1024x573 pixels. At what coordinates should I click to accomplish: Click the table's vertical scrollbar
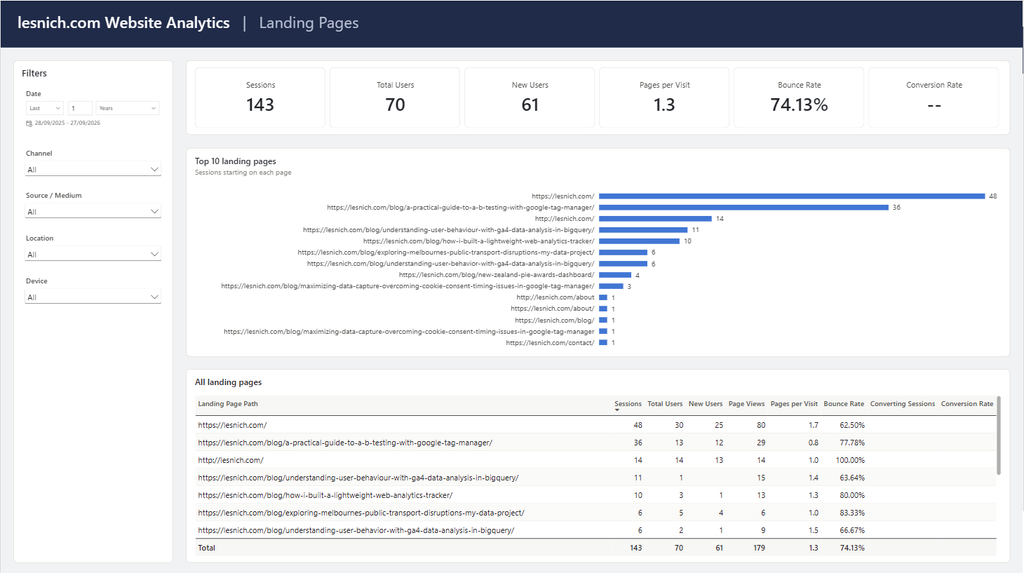(999, 436)
